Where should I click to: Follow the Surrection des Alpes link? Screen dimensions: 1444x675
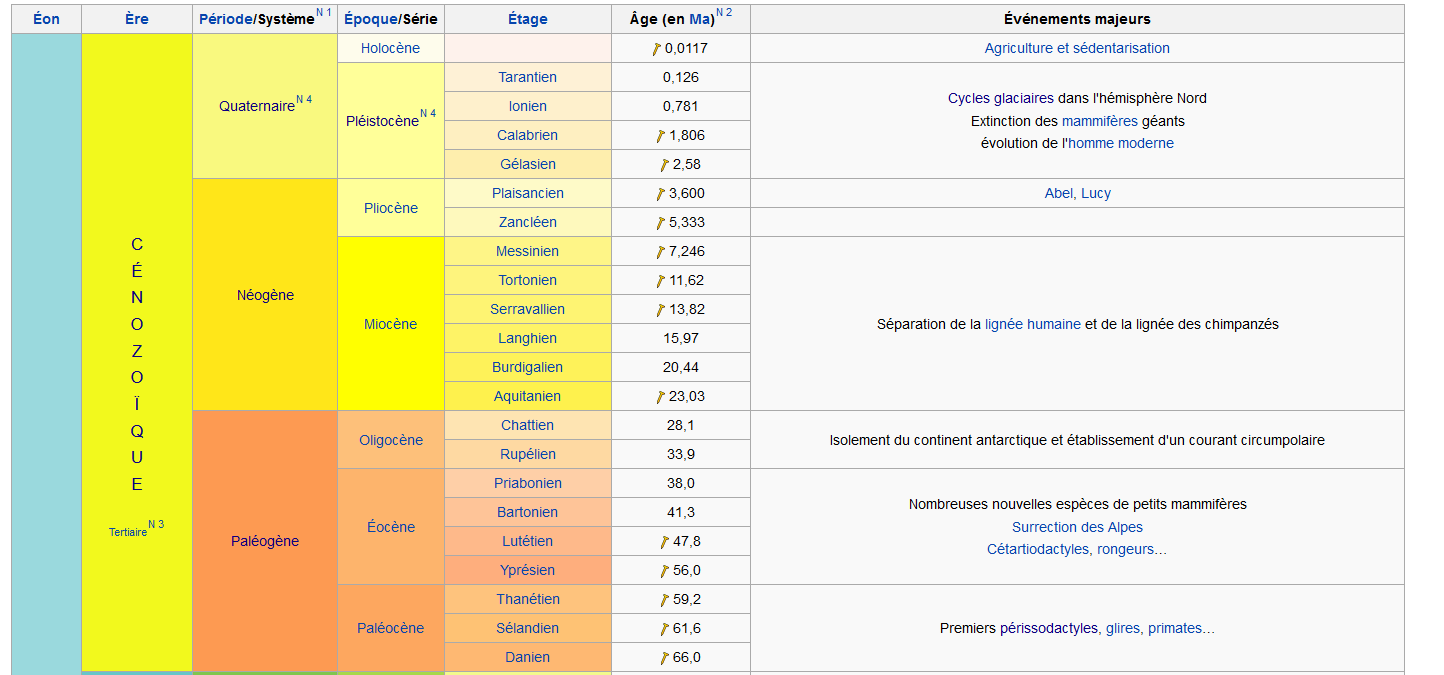[x=1077, y=527]
